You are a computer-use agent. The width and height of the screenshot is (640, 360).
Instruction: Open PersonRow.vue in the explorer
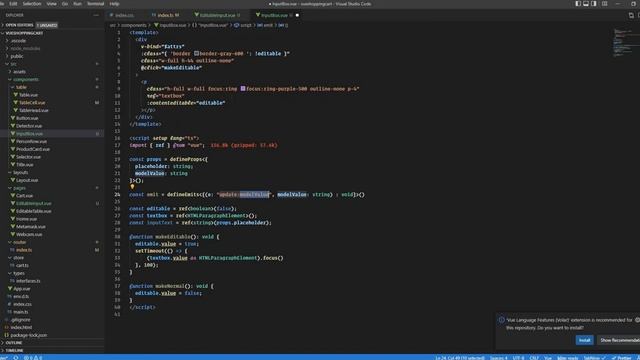[31, 142]
